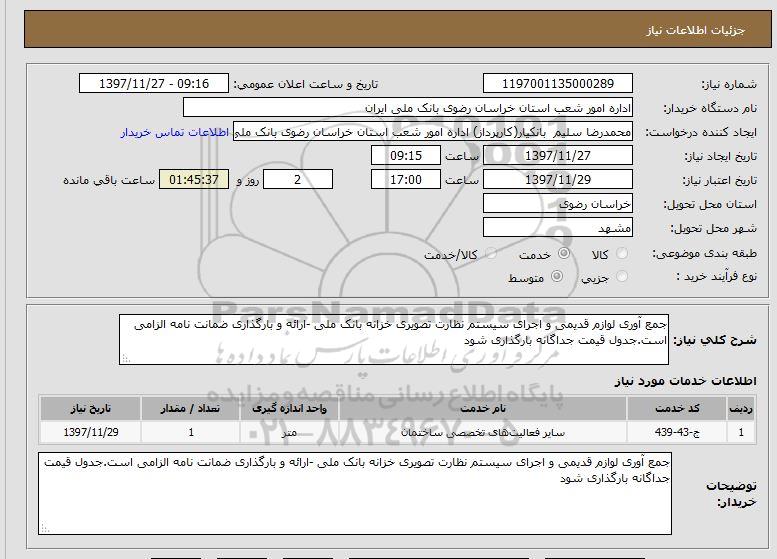Click the تعداد / مقدار column header
This screenshot has width=777, height=559.
(x=190, y=408)
